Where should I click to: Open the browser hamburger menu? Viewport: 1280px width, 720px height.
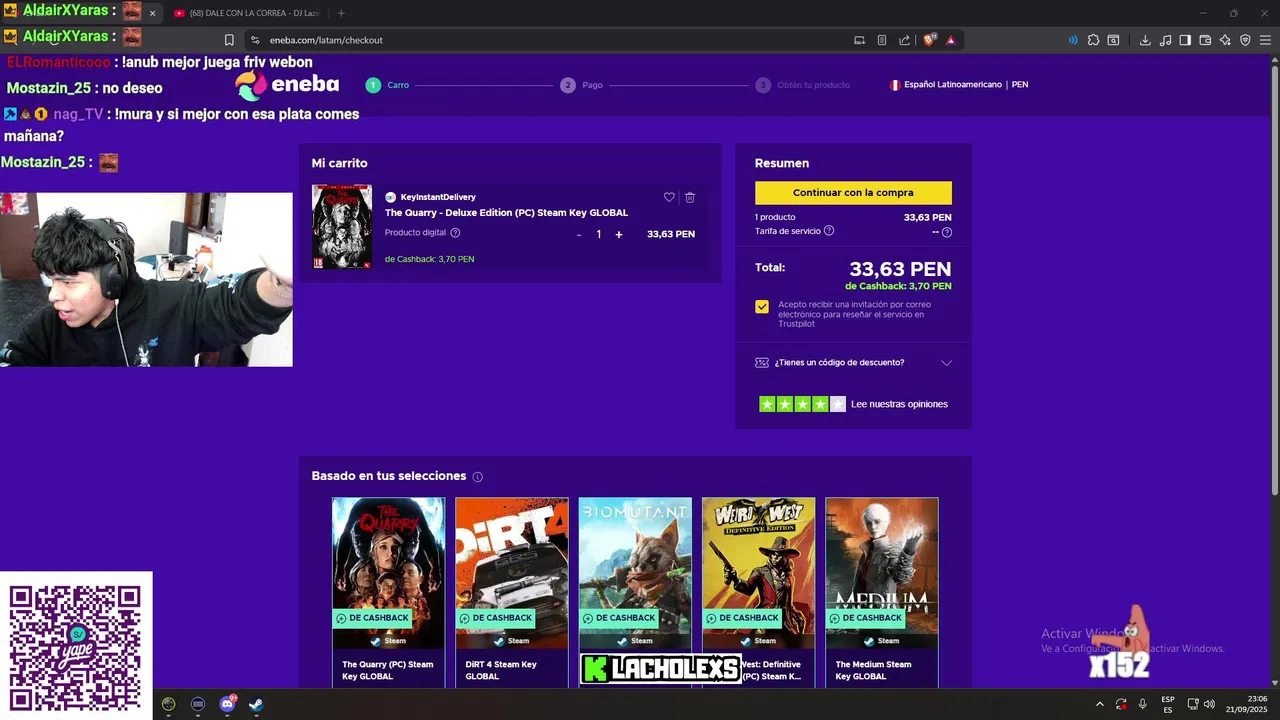tap(1266, 40)
